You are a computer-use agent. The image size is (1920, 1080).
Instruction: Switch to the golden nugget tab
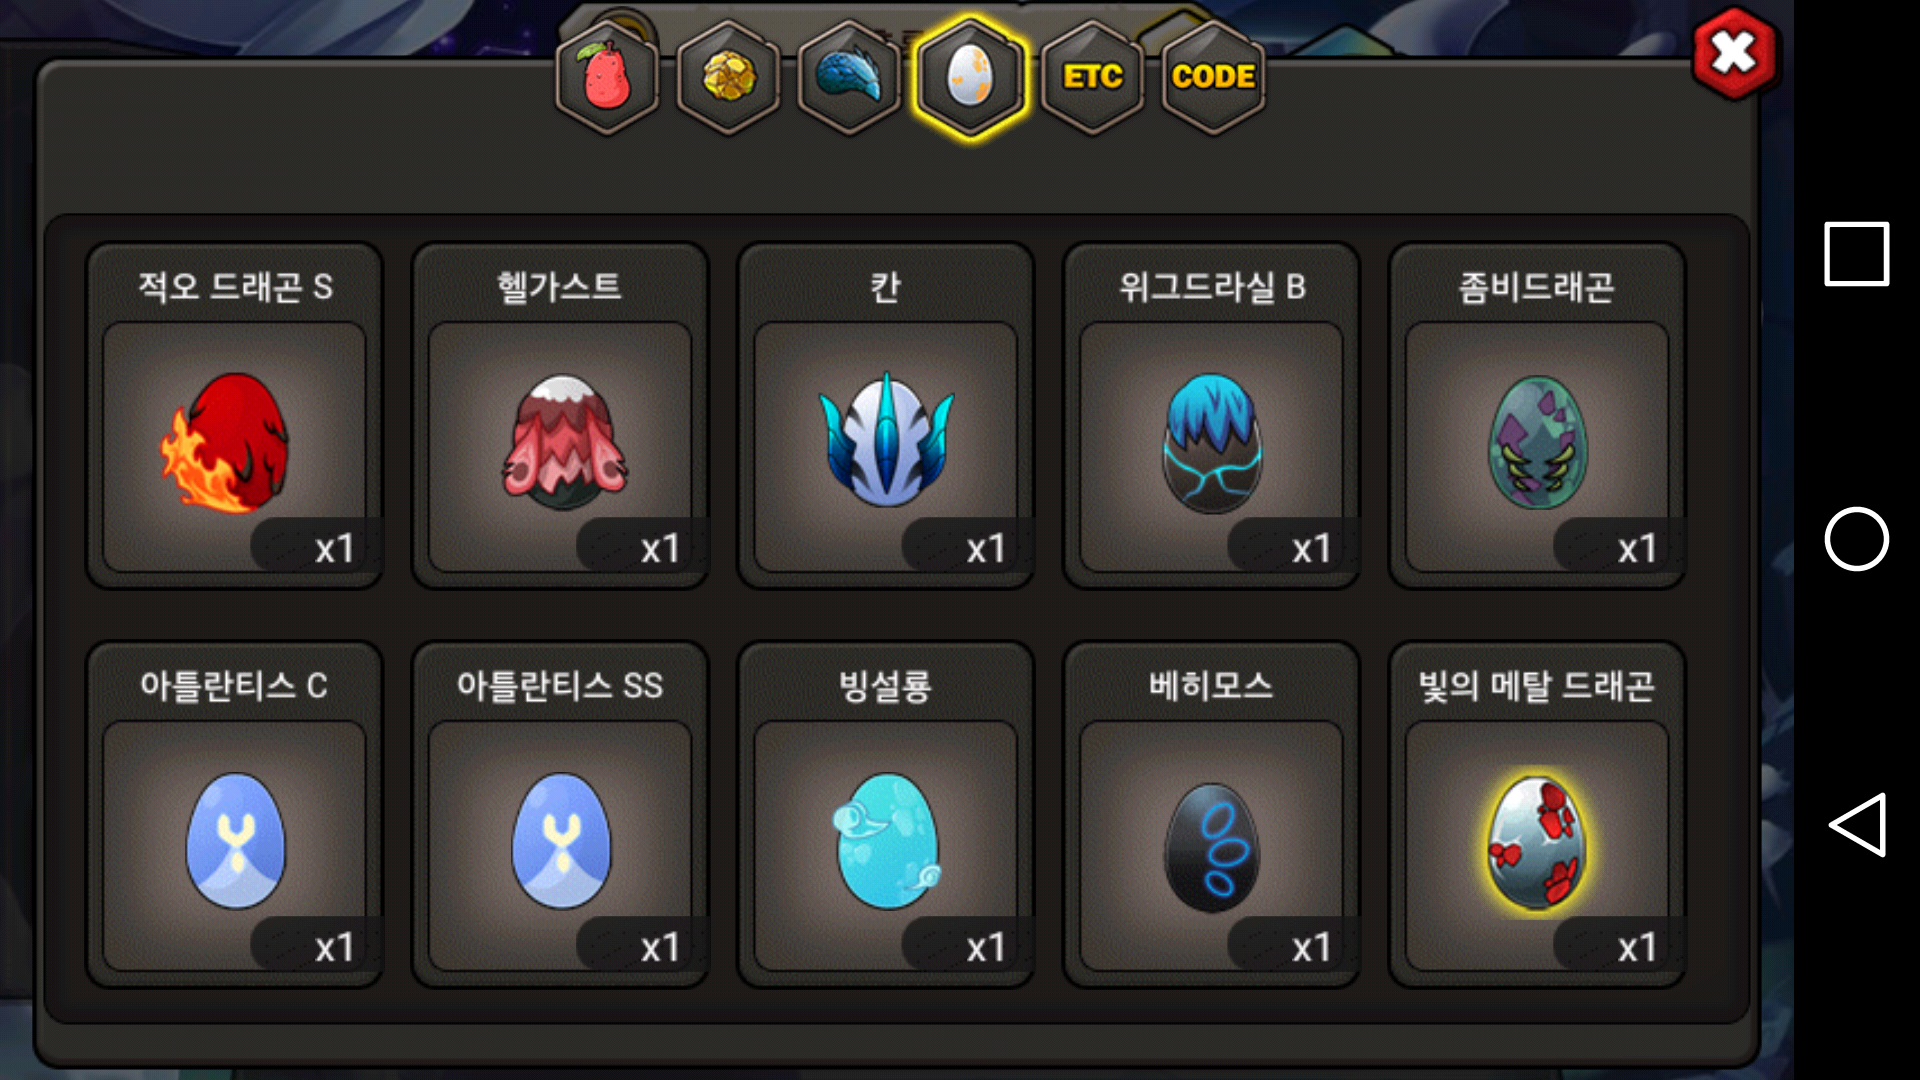coord(729,78)
